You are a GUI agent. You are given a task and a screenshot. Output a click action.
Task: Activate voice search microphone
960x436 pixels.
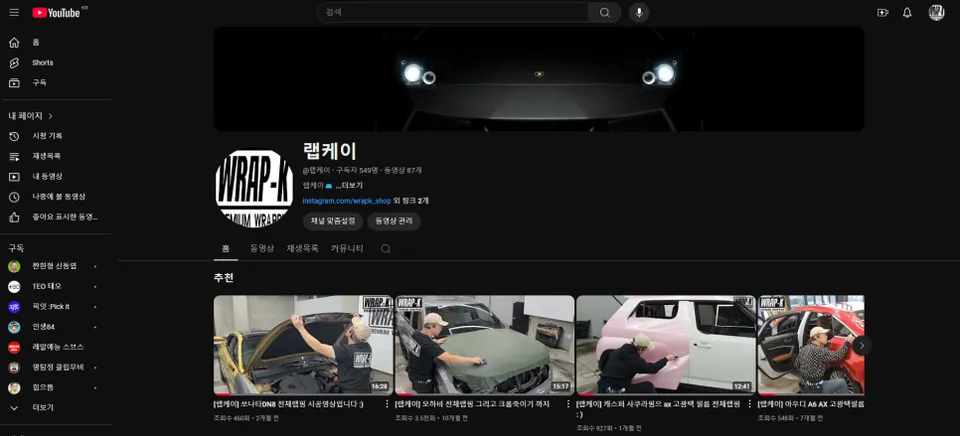pos(639,12)
